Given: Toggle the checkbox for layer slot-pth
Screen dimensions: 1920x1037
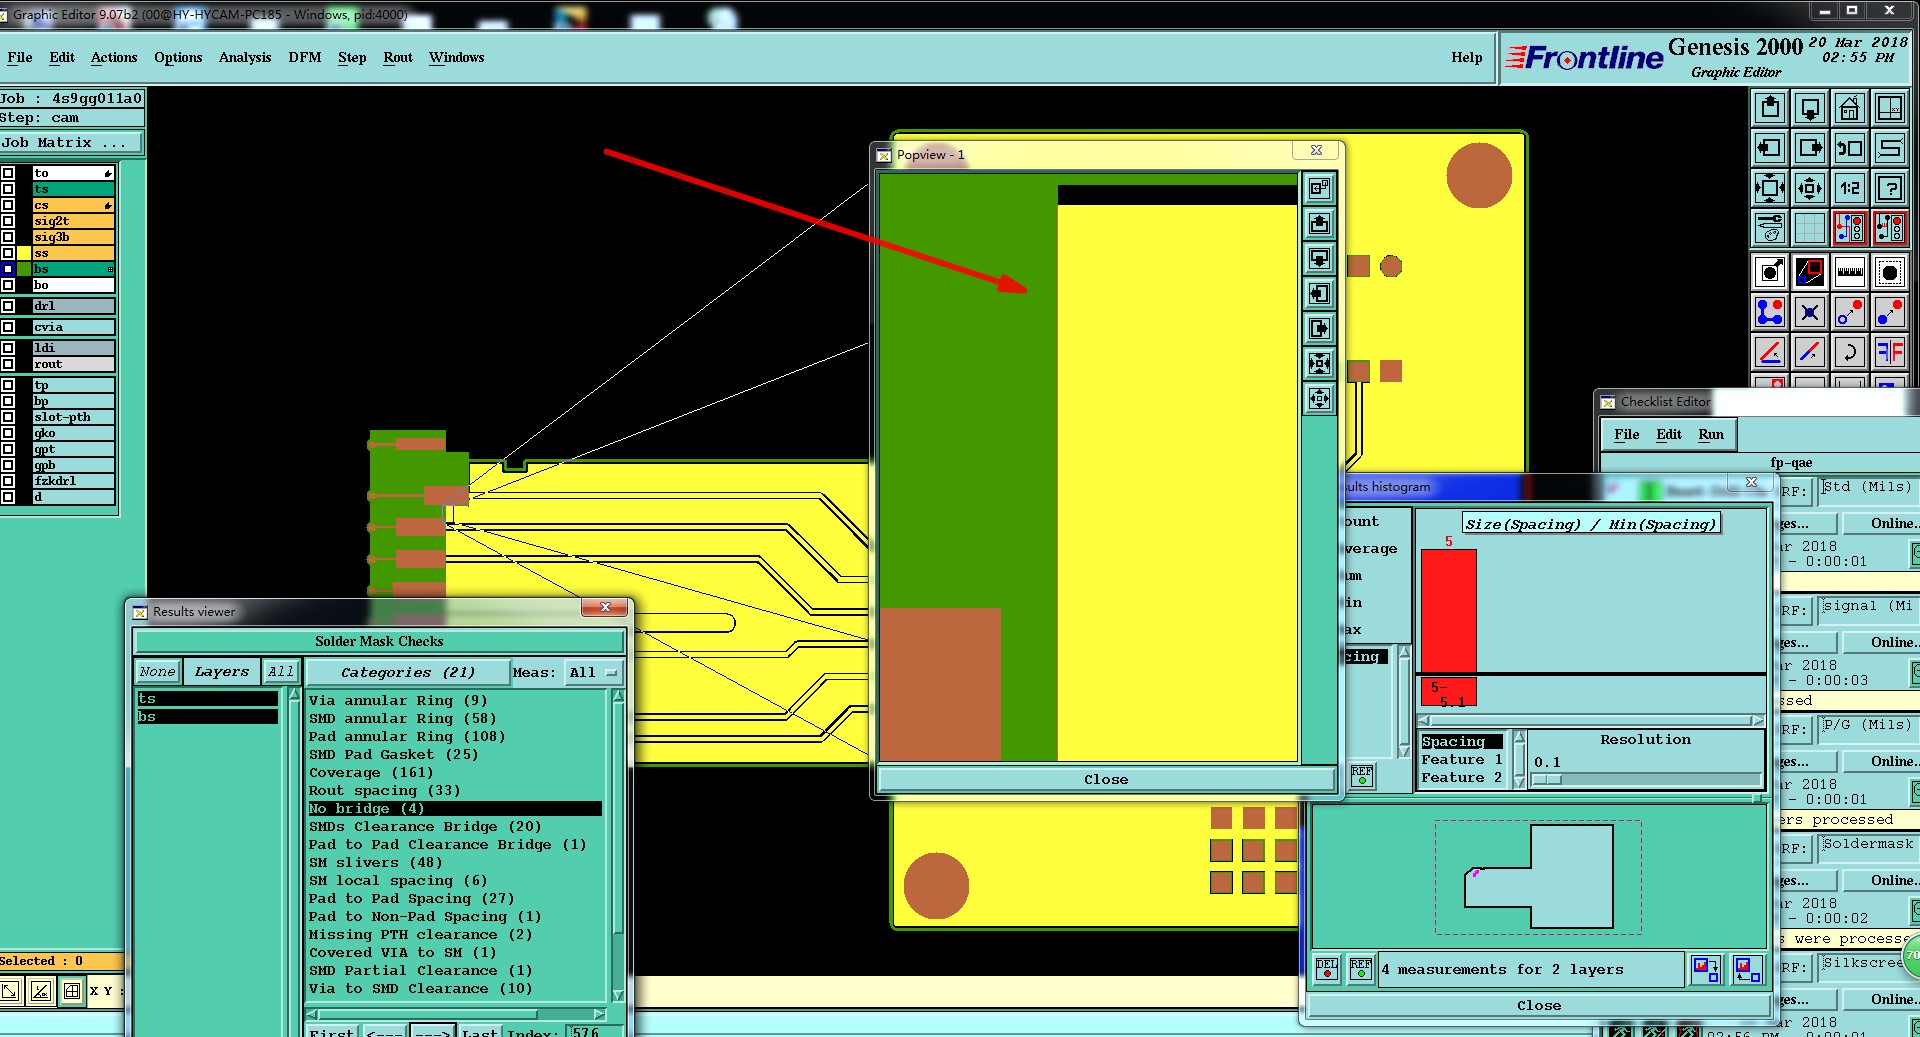Looking at the screenshot, I should click(x=8, y=417).
